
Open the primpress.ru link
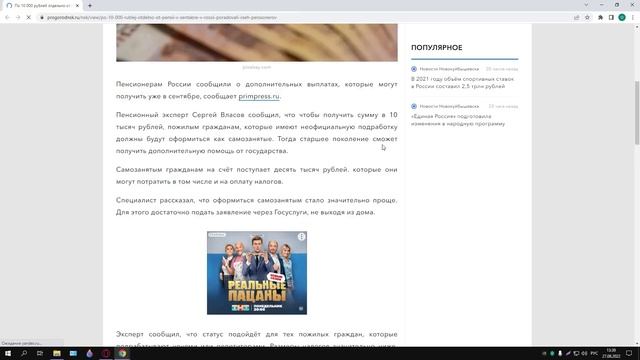click(259, 96)
